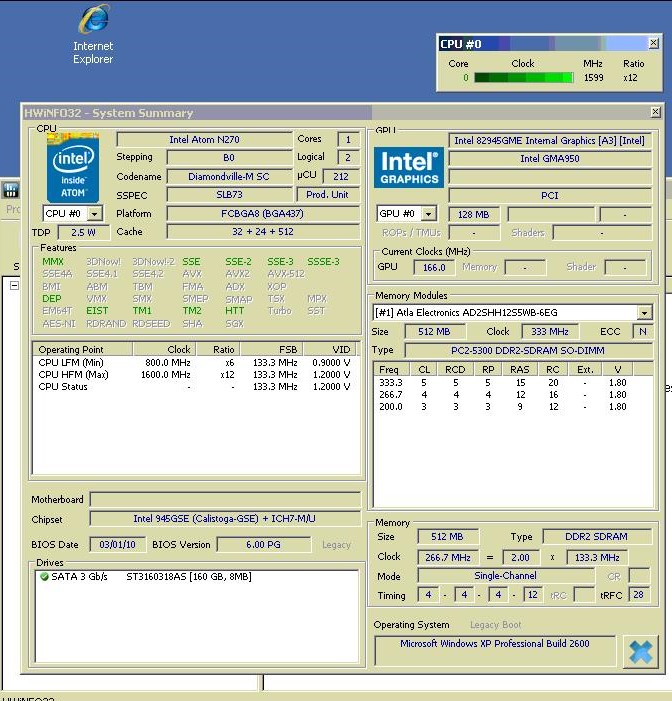
Task: Click the Prod. Unit field
Action: tap(327, 194)
